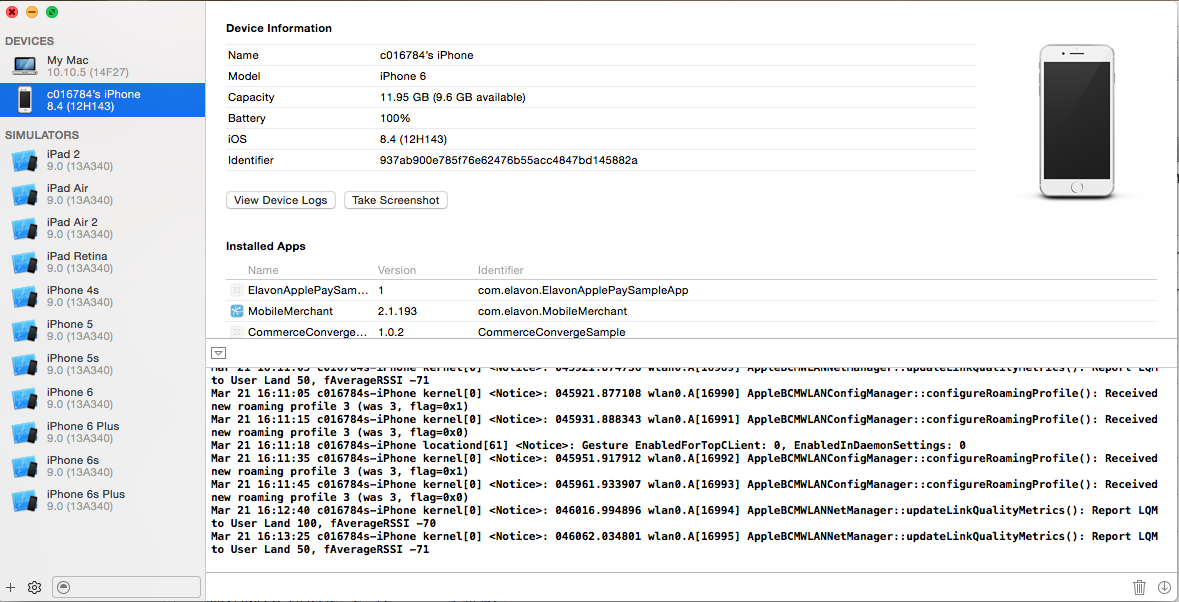Select the 'iPhone 6 Plus' simulator label
Screen dimensions: 1179x602
83,426
